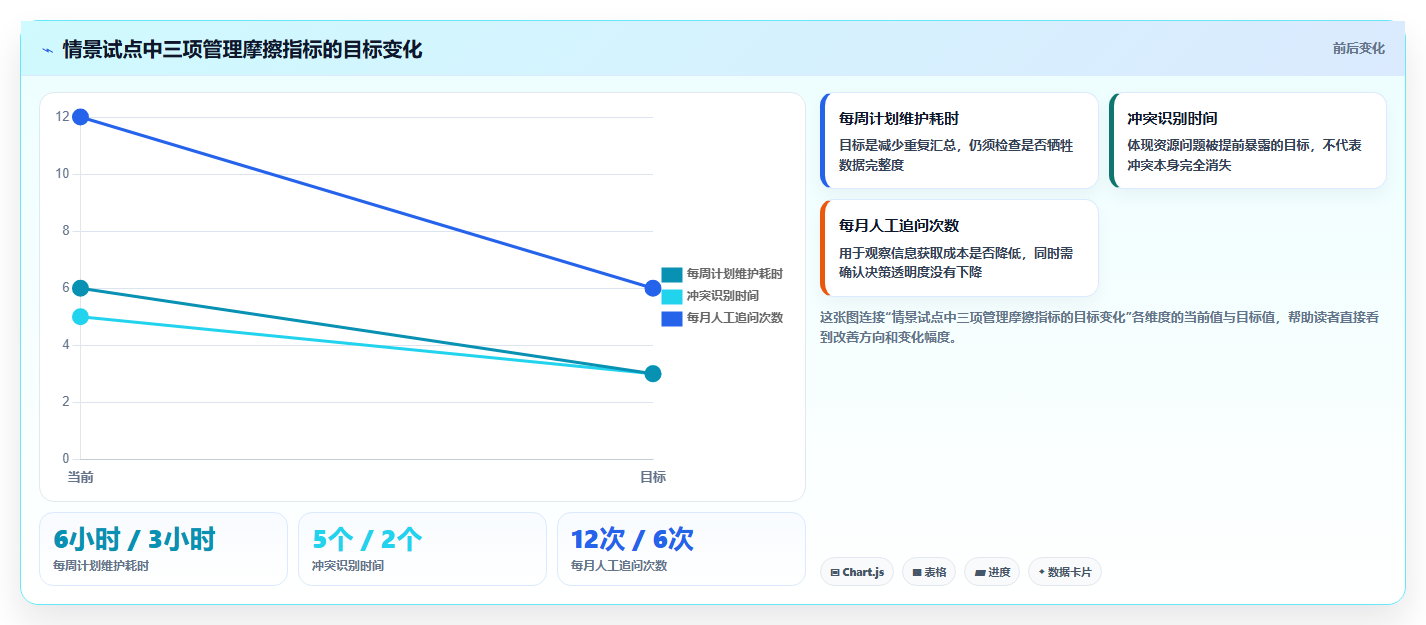The width and height of the screenshot is (1426, 625).
Task: Click the description starting 体现资源问题被提前暴露
Action: [x=1244, y=155]
